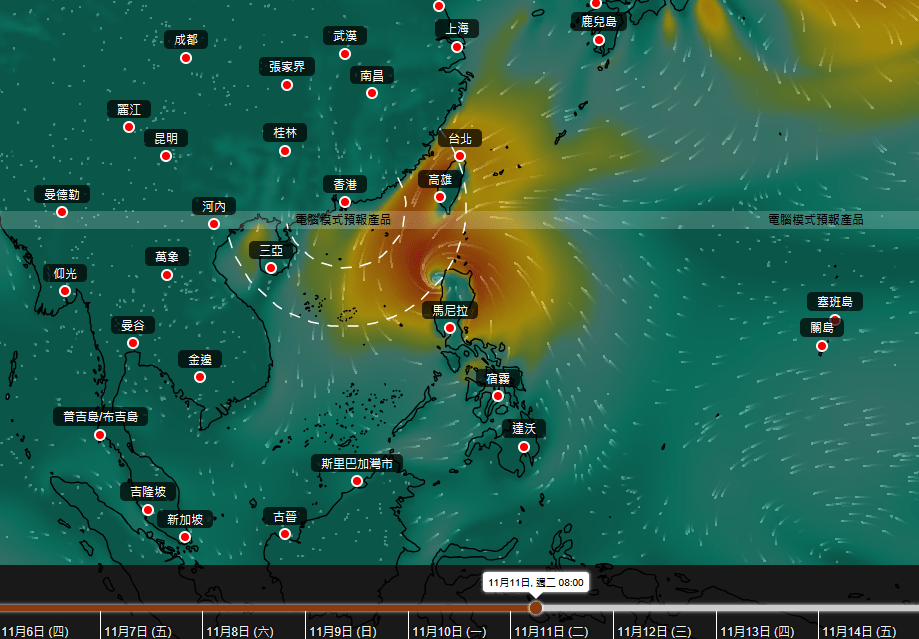Click the red dot marker for 香港

345,202
